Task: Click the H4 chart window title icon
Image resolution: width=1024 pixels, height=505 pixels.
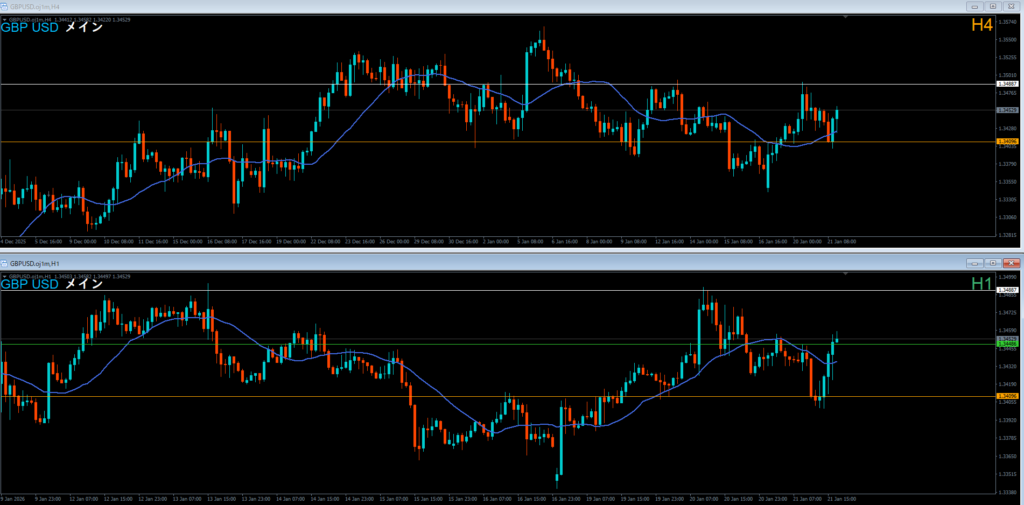Action: (x=5, y=5)
